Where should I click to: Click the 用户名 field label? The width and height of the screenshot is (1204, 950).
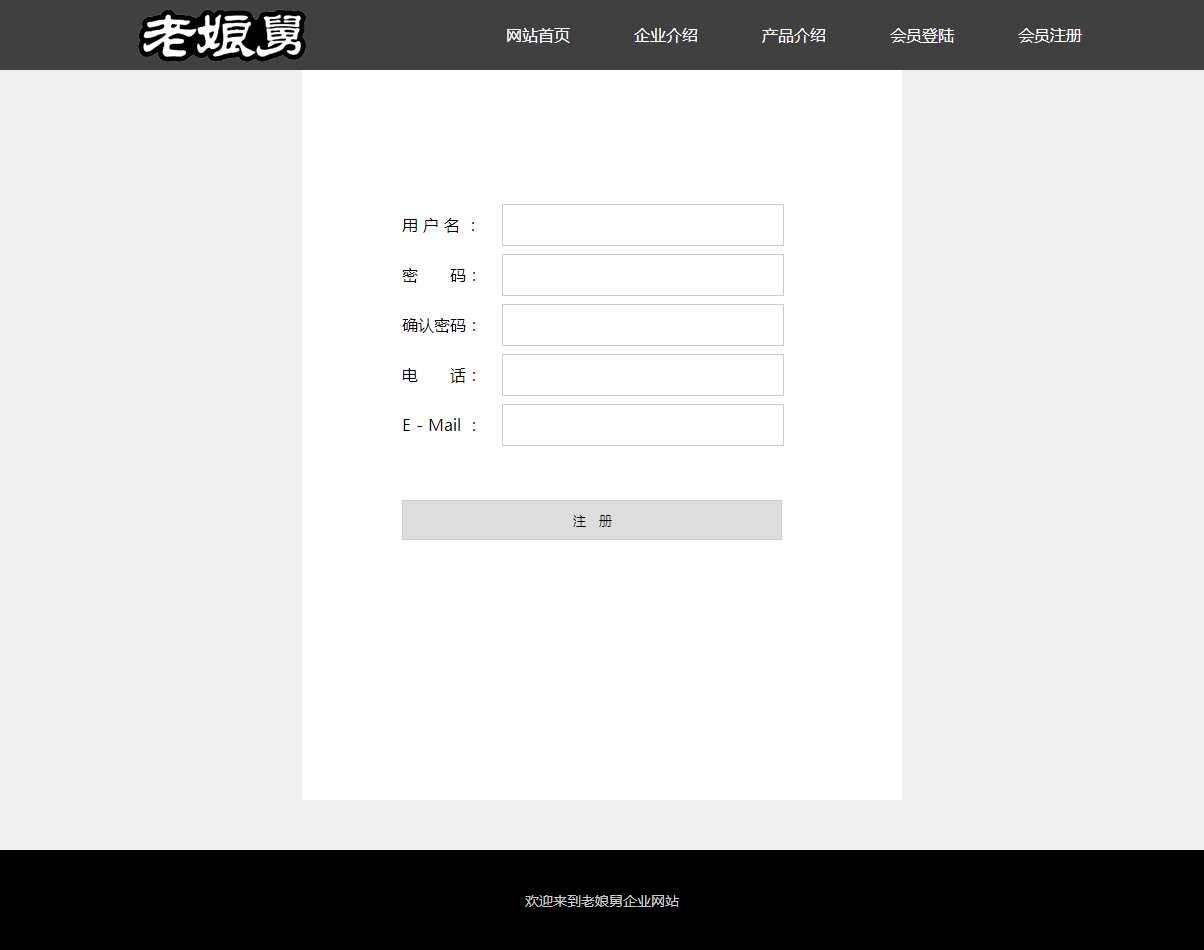[440, 226]
